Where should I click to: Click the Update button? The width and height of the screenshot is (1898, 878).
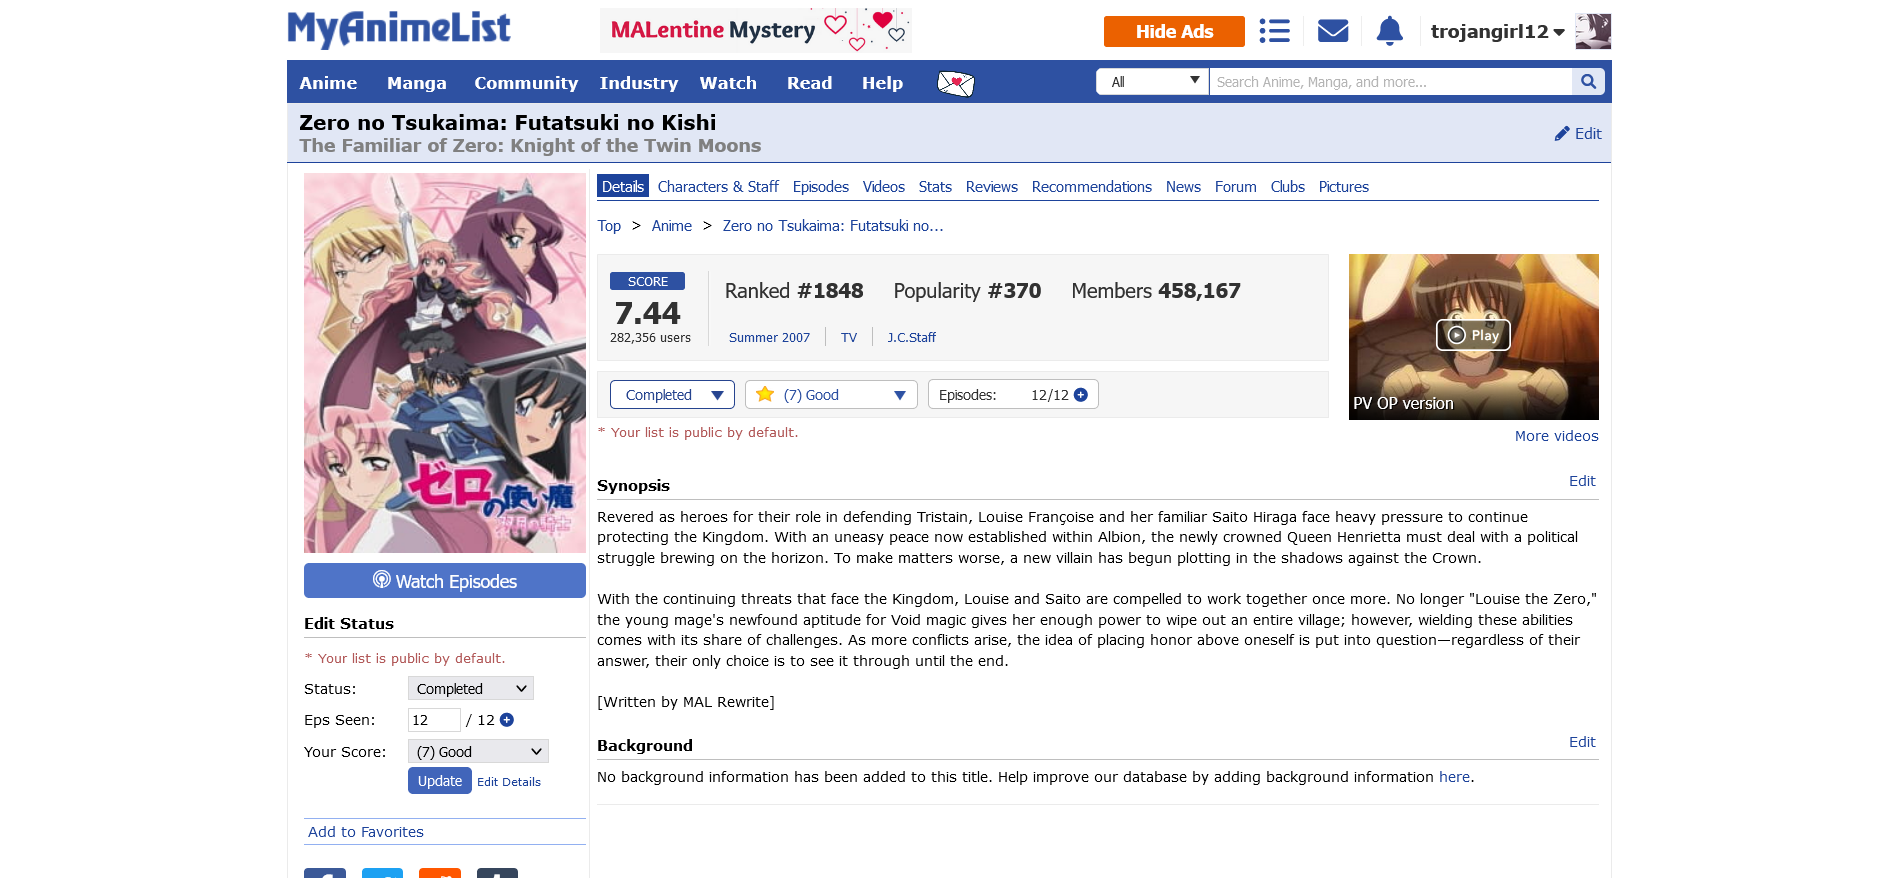(x=439, y=781)
